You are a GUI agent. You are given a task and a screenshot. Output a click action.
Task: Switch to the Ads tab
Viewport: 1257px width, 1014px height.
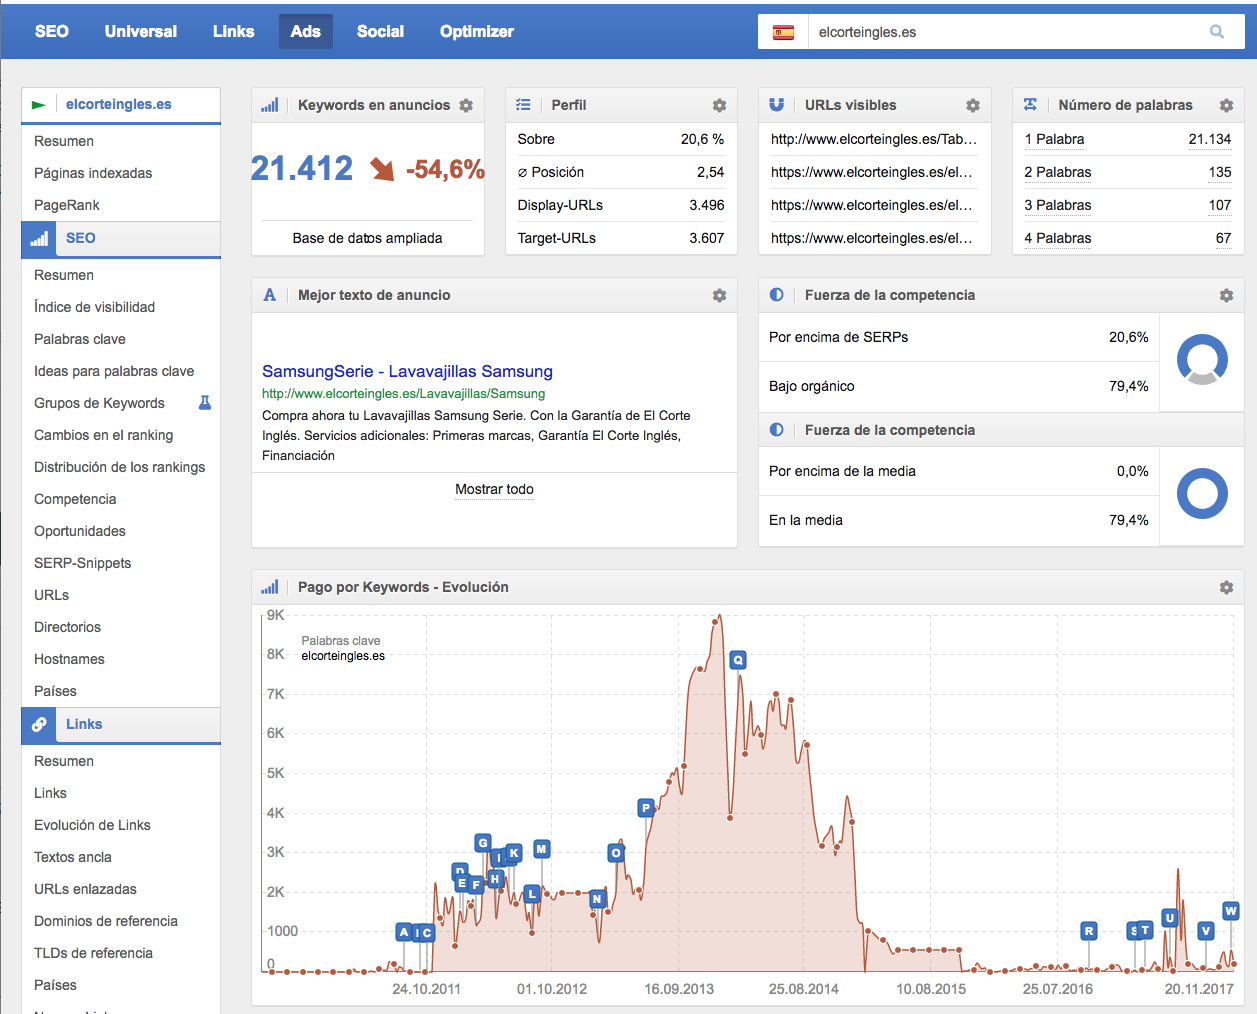click(x=305, y=31)
